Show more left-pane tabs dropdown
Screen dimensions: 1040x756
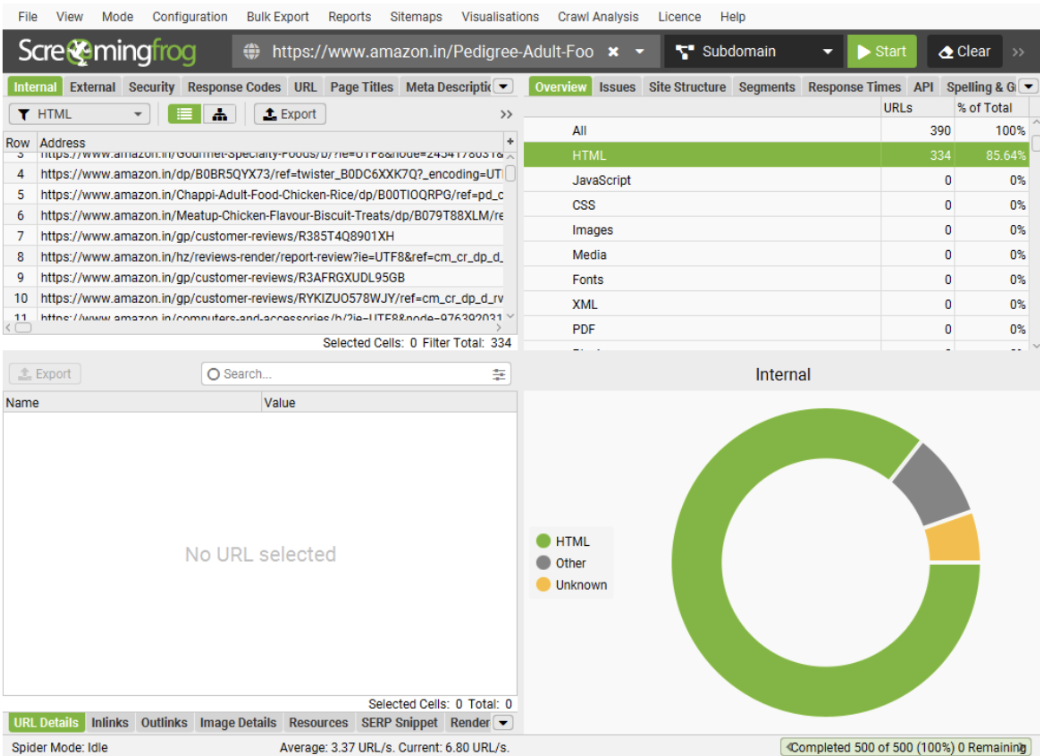click(503, 86)
